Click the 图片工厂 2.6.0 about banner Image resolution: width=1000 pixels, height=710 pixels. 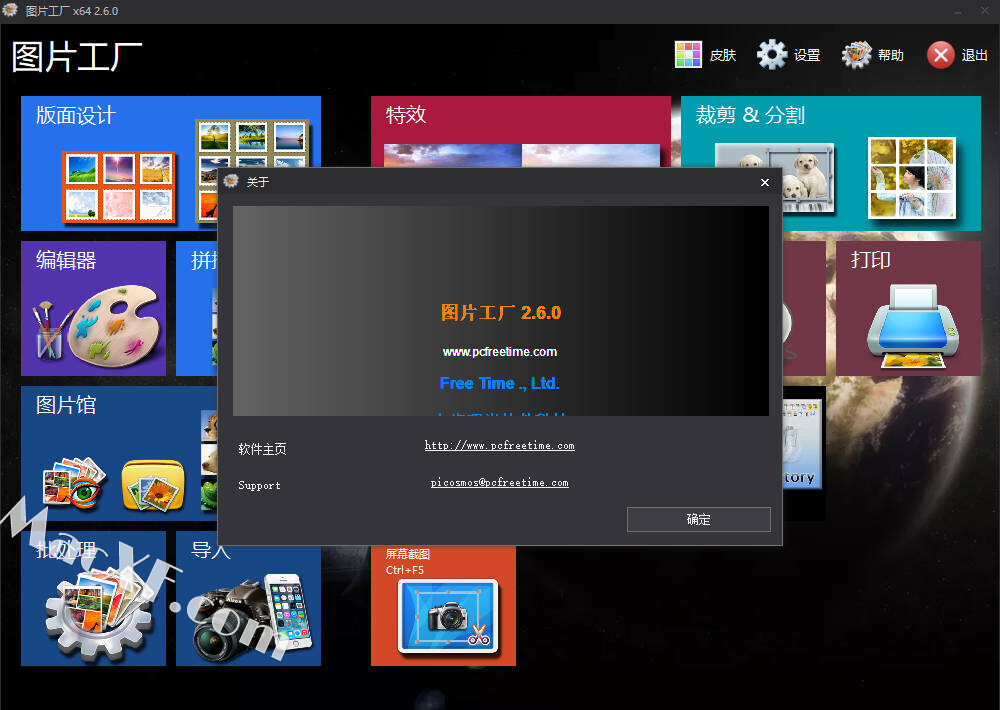(x=500, y=312)
